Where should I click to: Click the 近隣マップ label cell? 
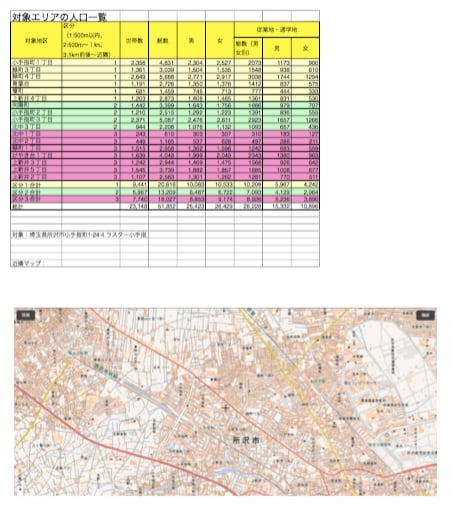[27, 263]
